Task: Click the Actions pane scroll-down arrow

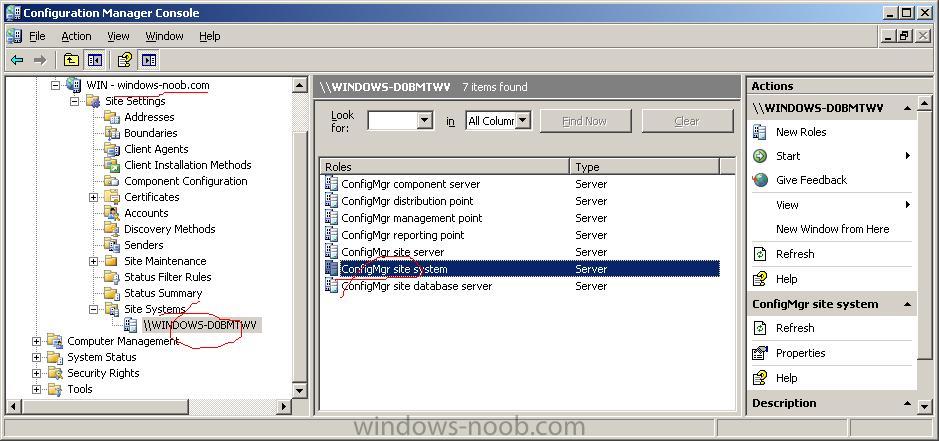Action: (x=925, y=406)
